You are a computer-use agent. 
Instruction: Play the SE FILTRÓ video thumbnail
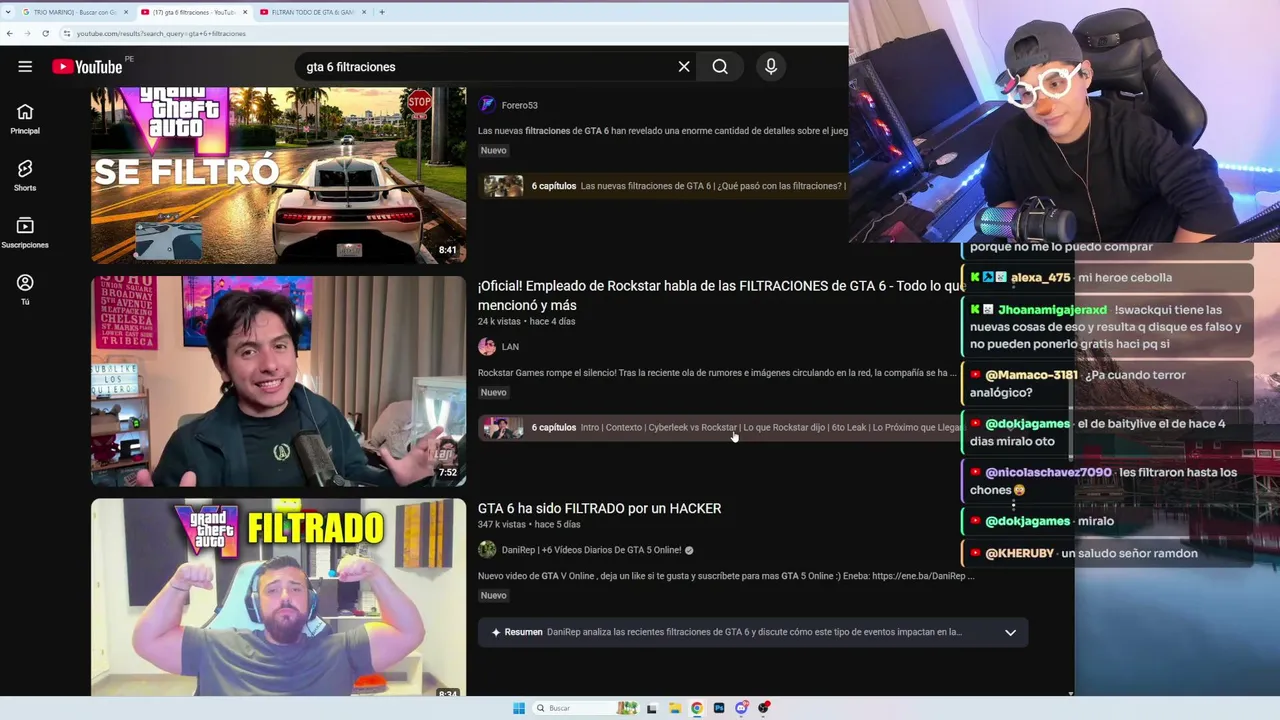pos(278,175)
